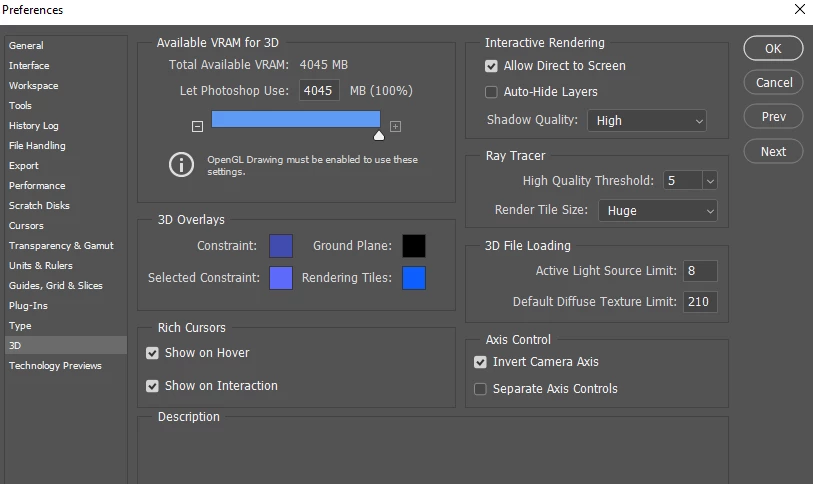The image size is (813, 484).
Task: Click the '4045 MB' VRAM value text
Action: (x=324, y=65)
